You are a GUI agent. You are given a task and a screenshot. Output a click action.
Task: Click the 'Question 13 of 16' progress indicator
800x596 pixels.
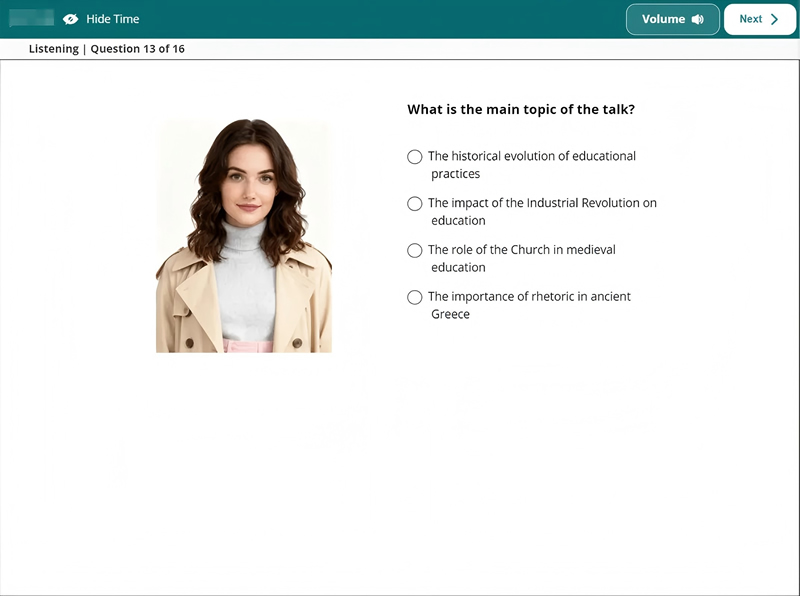137,49
